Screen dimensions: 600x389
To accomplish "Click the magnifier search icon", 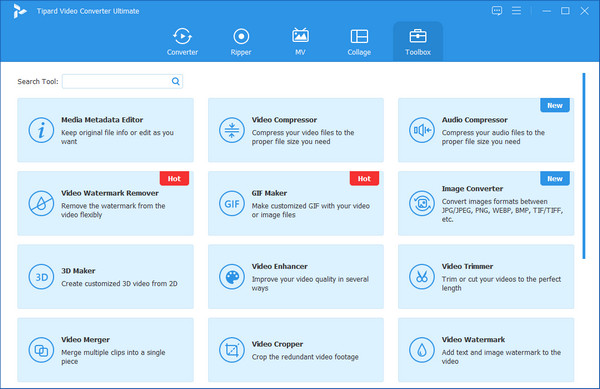I will point(176,81).
